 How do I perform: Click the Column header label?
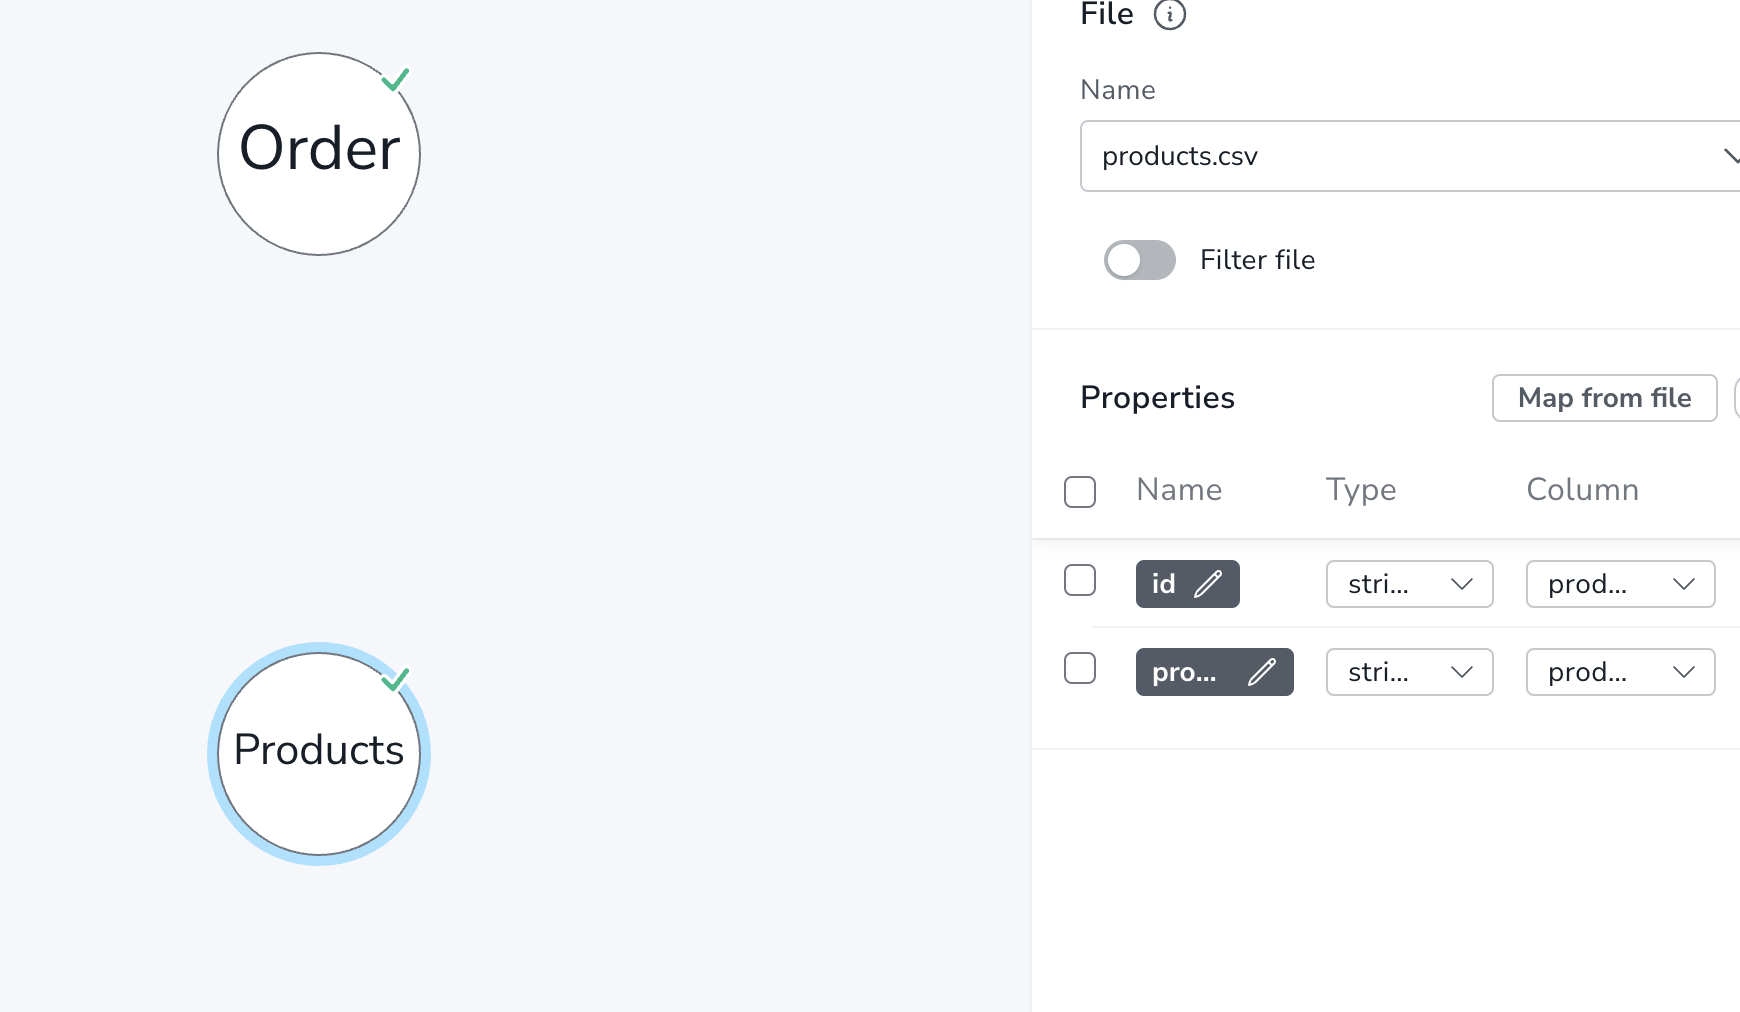1583,489
